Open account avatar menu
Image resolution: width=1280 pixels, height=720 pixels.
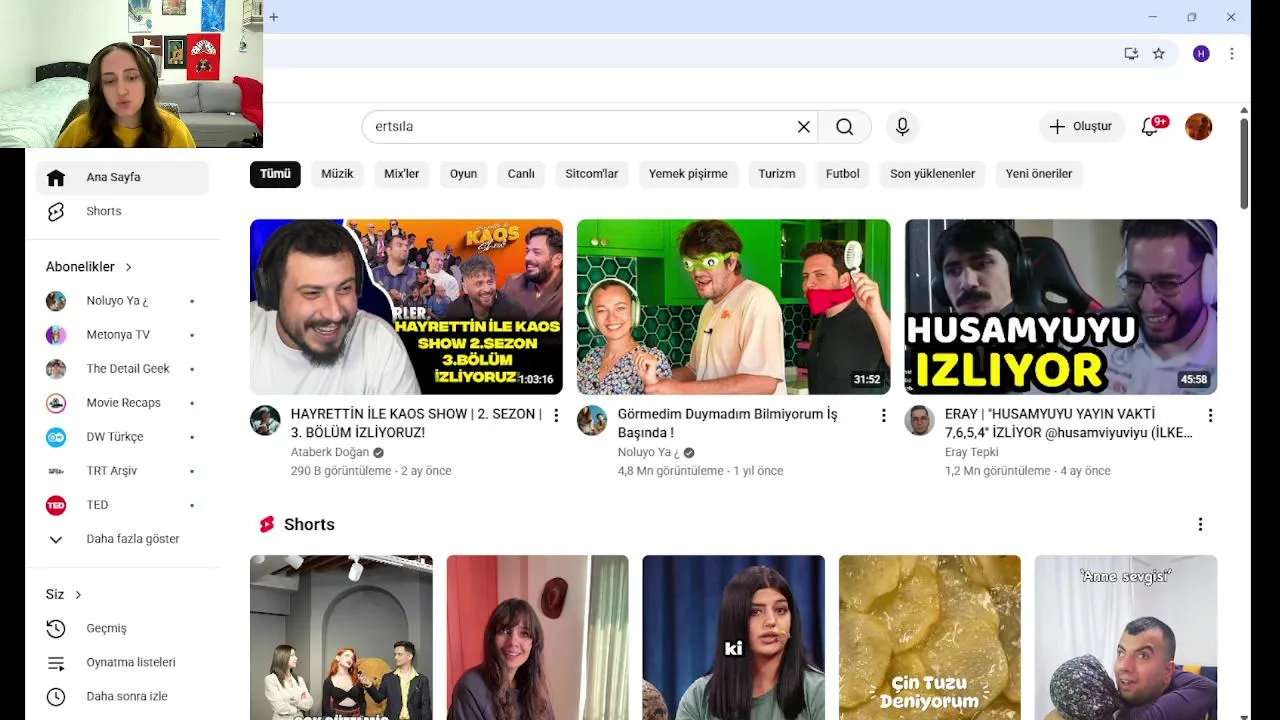pos(1198,126)
